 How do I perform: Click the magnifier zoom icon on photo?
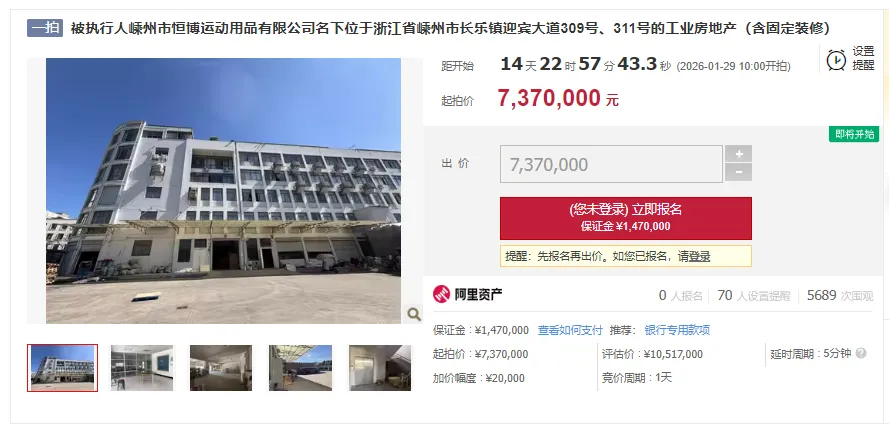point(414,314)
